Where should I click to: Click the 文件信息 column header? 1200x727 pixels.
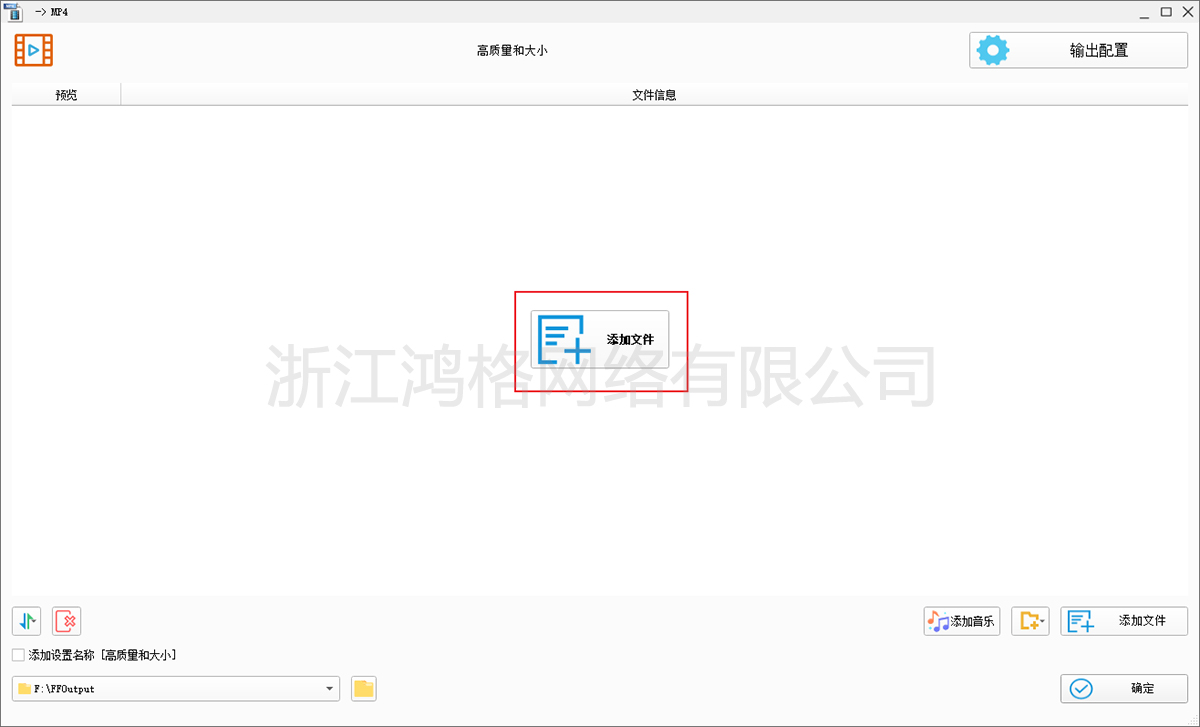654,95
